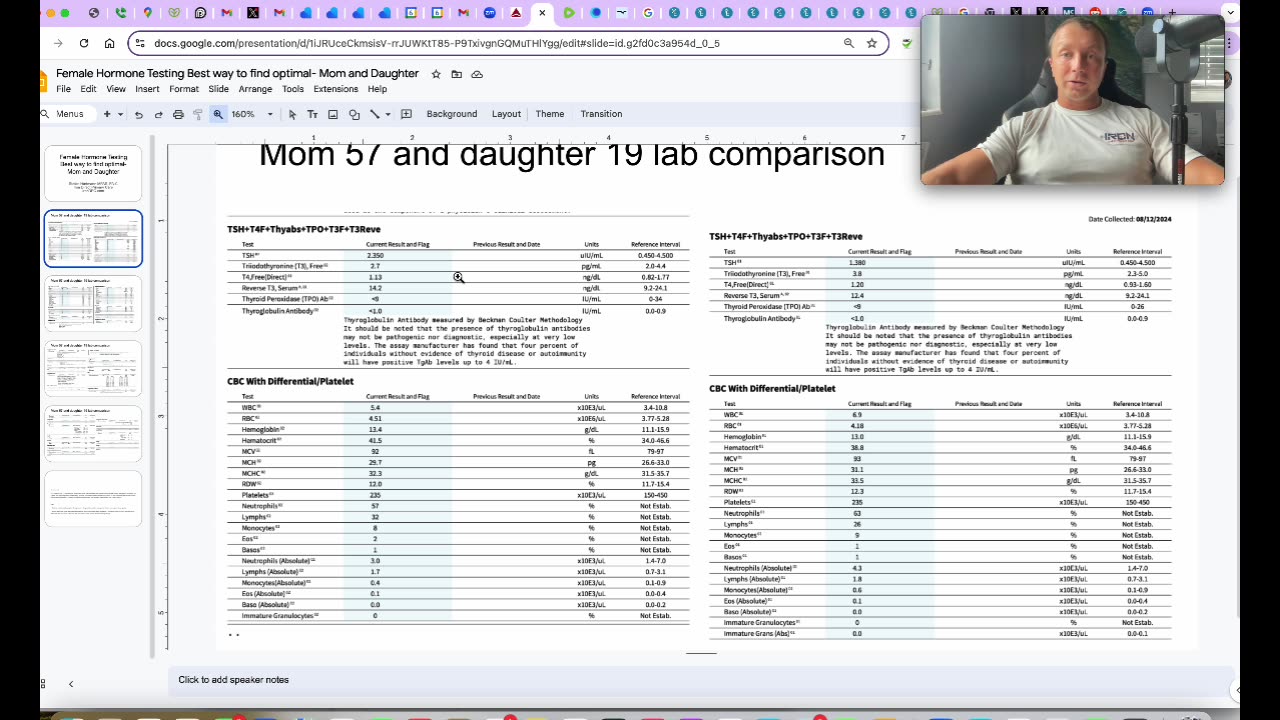Screen dimensions: 1280x720
Task: Click the Undo arrow in toolbar
Action: 138,114
